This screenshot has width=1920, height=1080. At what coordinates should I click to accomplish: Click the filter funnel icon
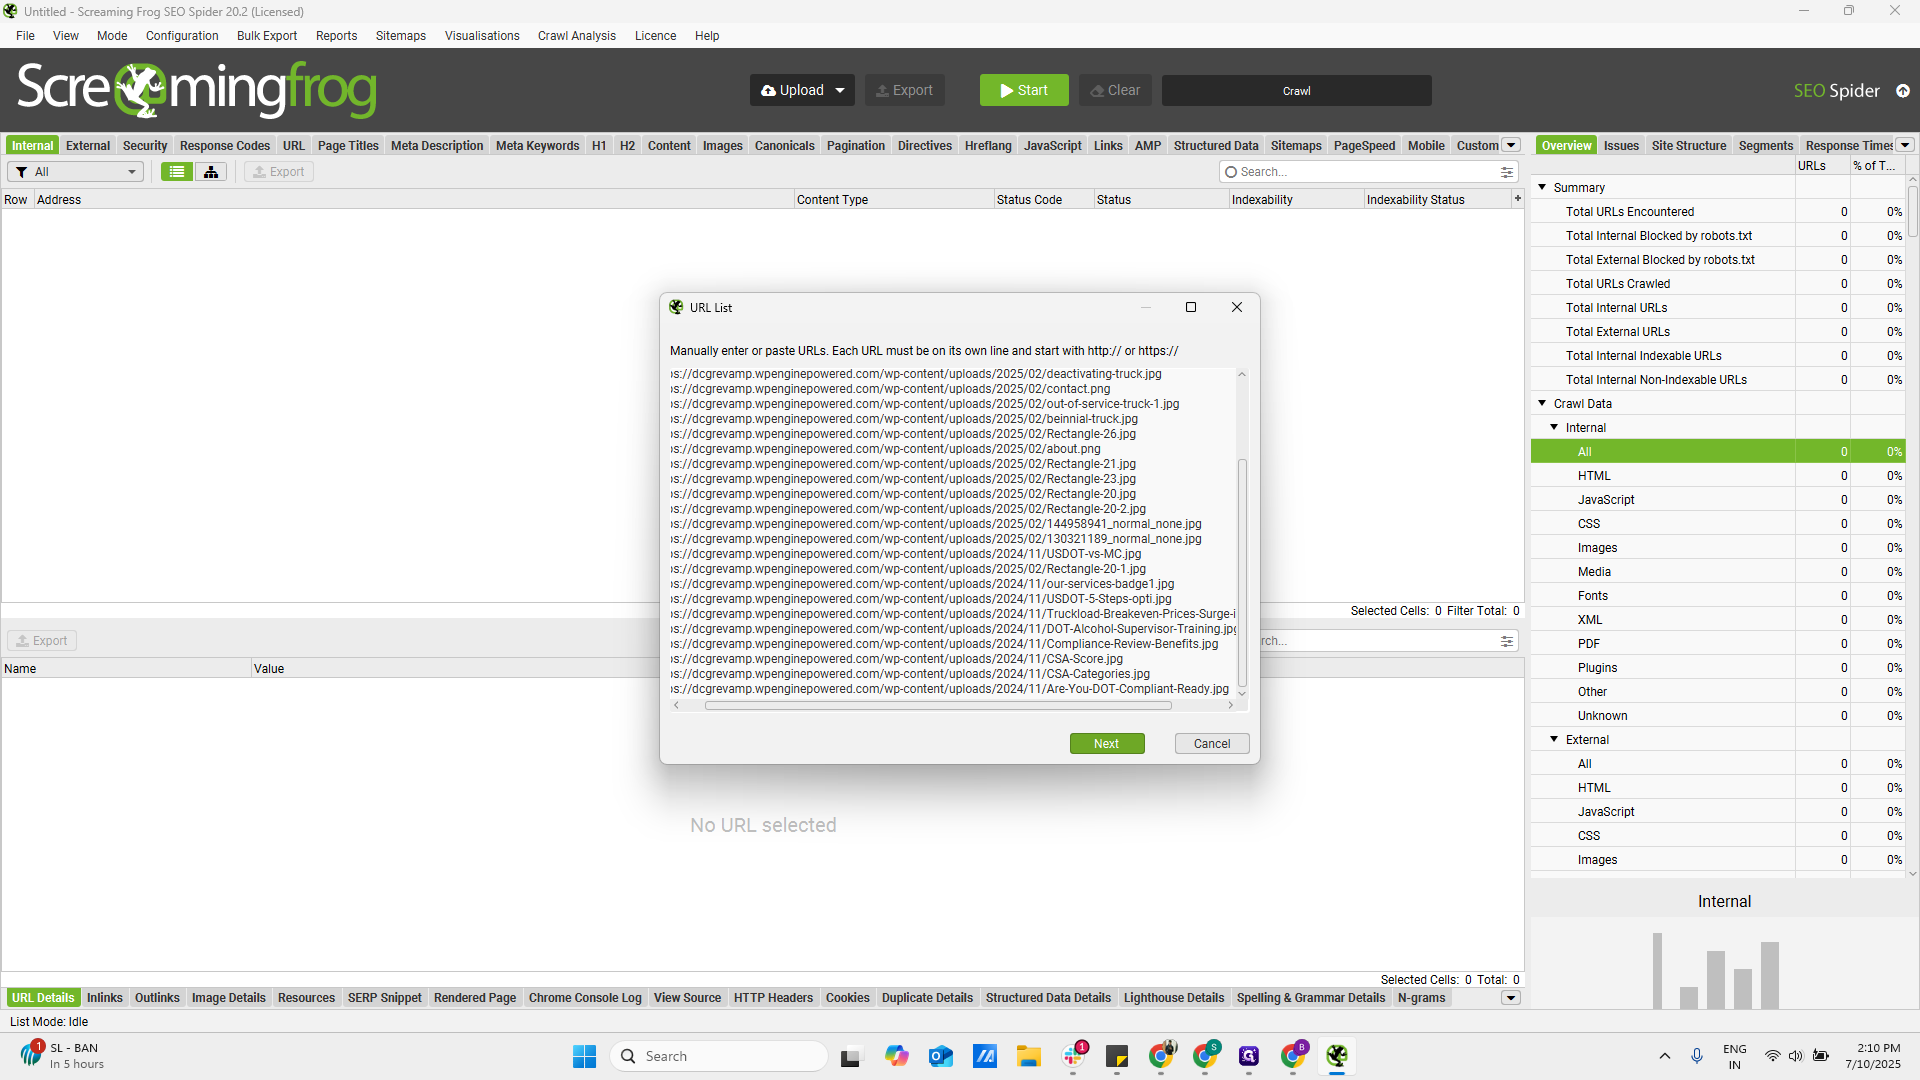[x=21, y=171]
